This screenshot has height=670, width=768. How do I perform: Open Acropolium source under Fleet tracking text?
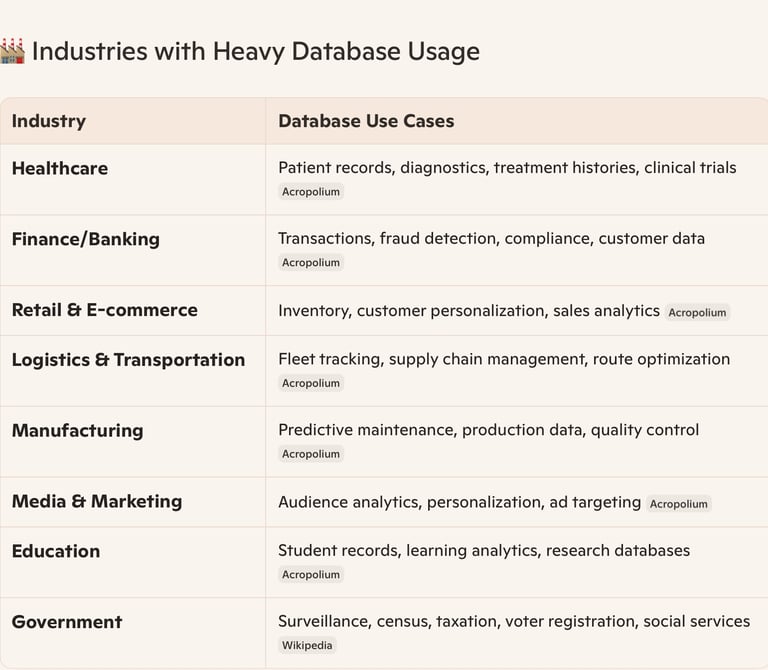pos(311,383)
